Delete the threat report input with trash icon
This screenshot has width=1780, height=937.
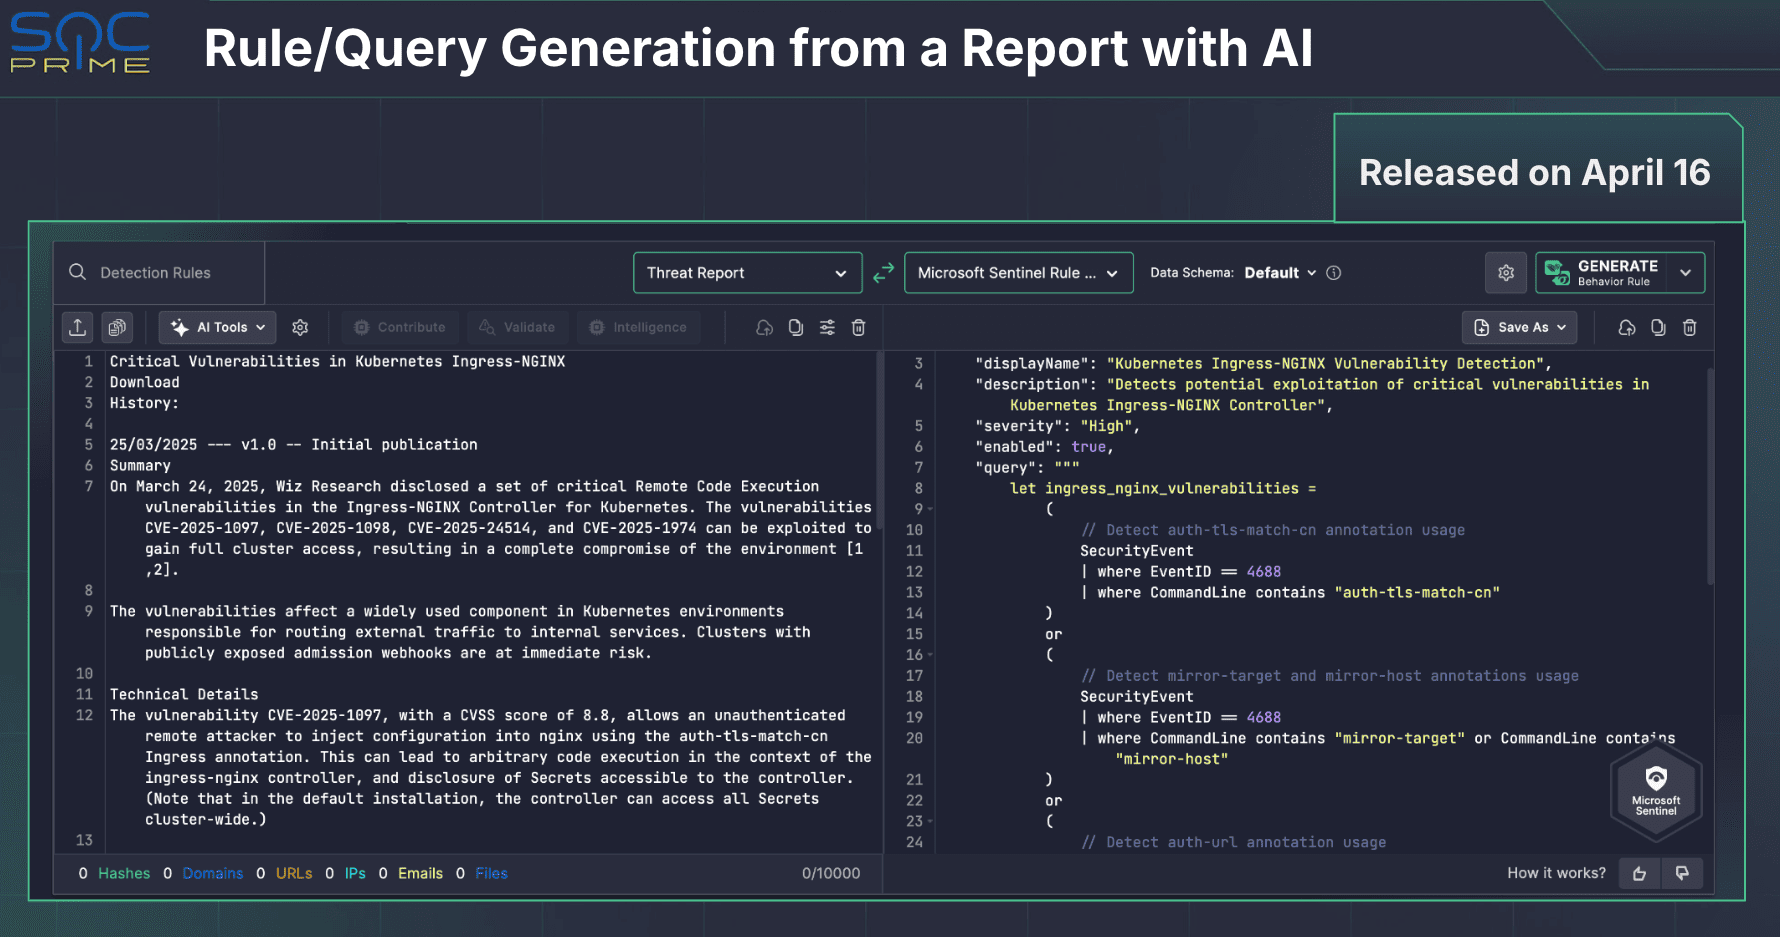point(858,327)
